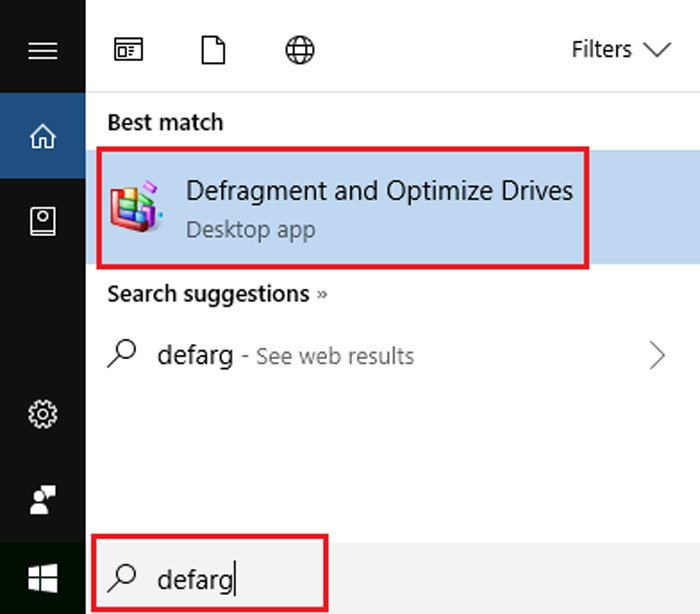The width and height of the screenshot is (700, 614).
Task: Click the Search suggestions heading
Action: (208, 294)
